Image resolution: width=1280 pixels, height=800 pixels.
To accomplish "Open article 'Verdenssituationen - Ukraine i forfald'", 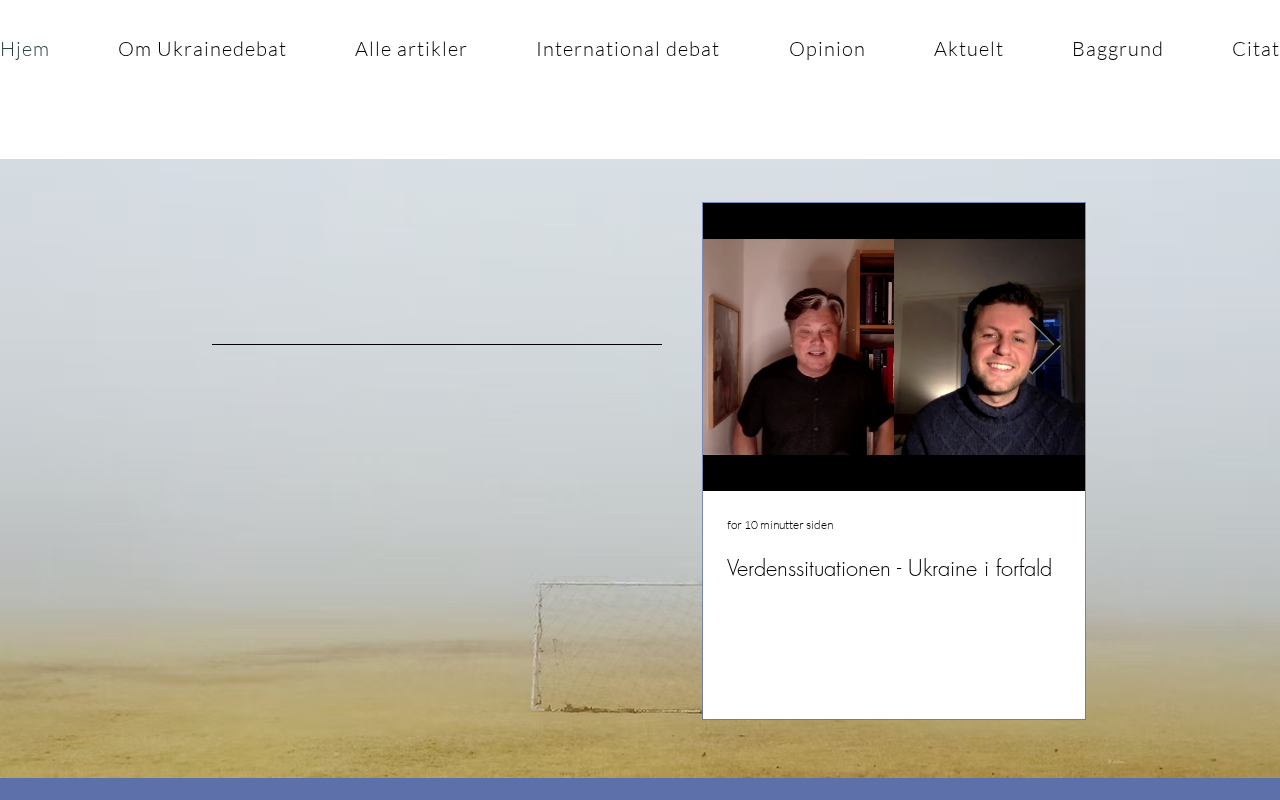I will pyautogui.click(x=889, y=568).
